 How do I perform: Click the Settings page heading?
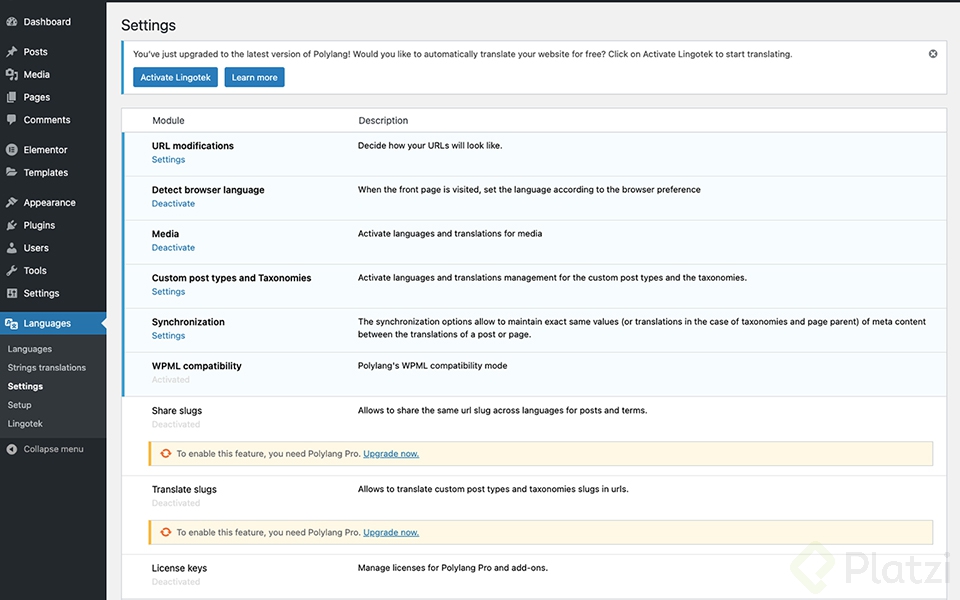tap(148, 25)
